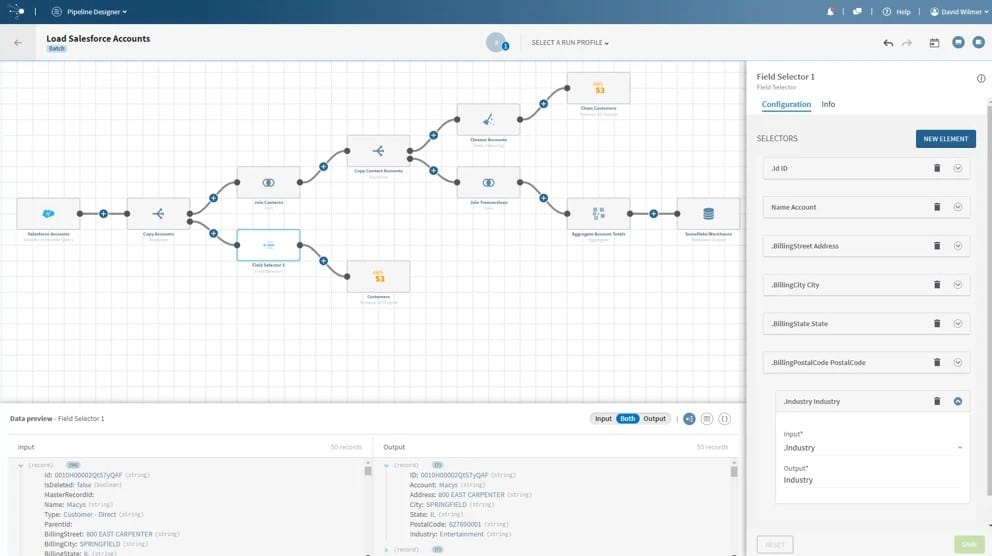Delete the Name Account selector
The image size is (992, 556).
[937, 207]
